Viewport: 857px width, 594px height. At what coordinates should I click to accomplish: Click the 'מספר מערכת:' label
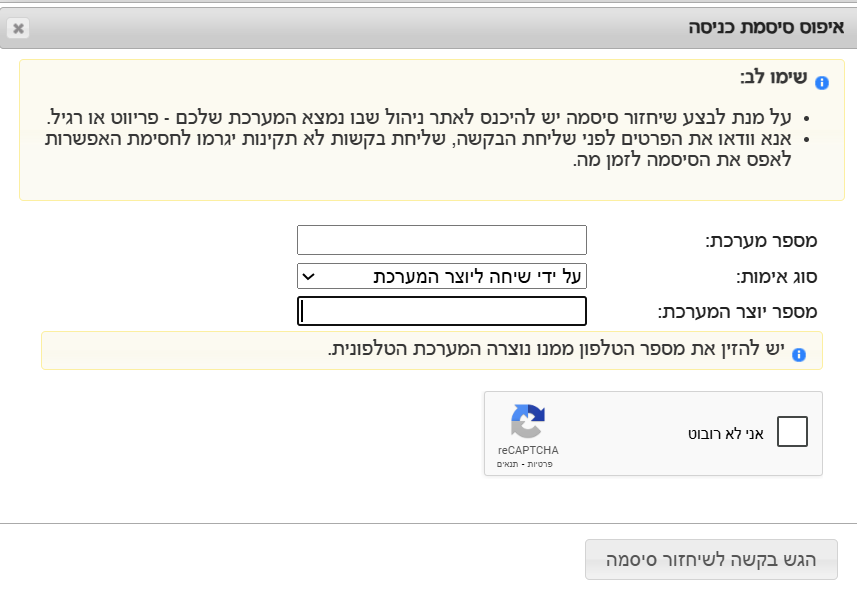761,241
